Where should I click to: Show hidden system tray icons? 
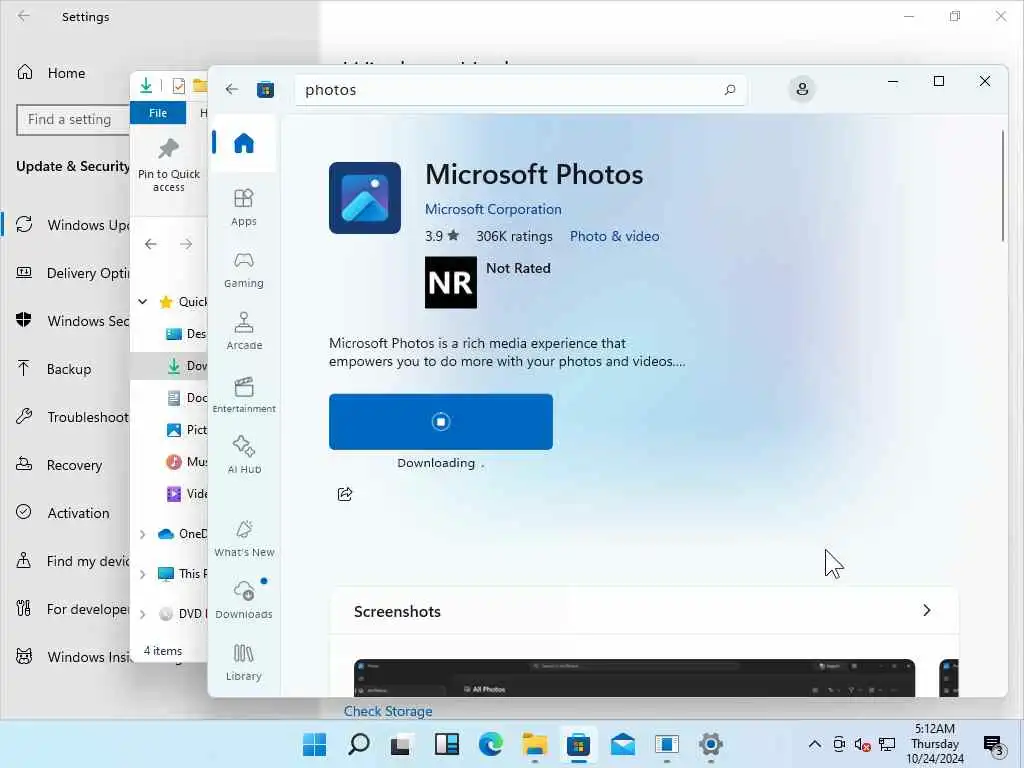click(x=814, y=744)
